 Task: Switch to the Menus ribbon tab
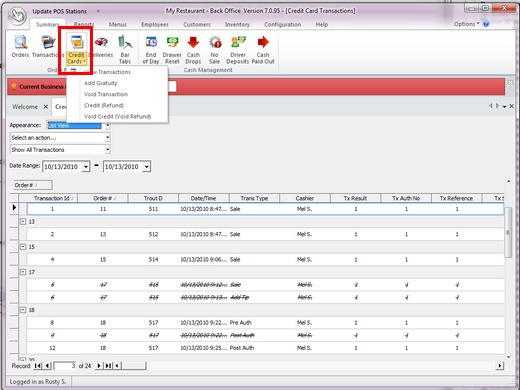coord(118,24)
